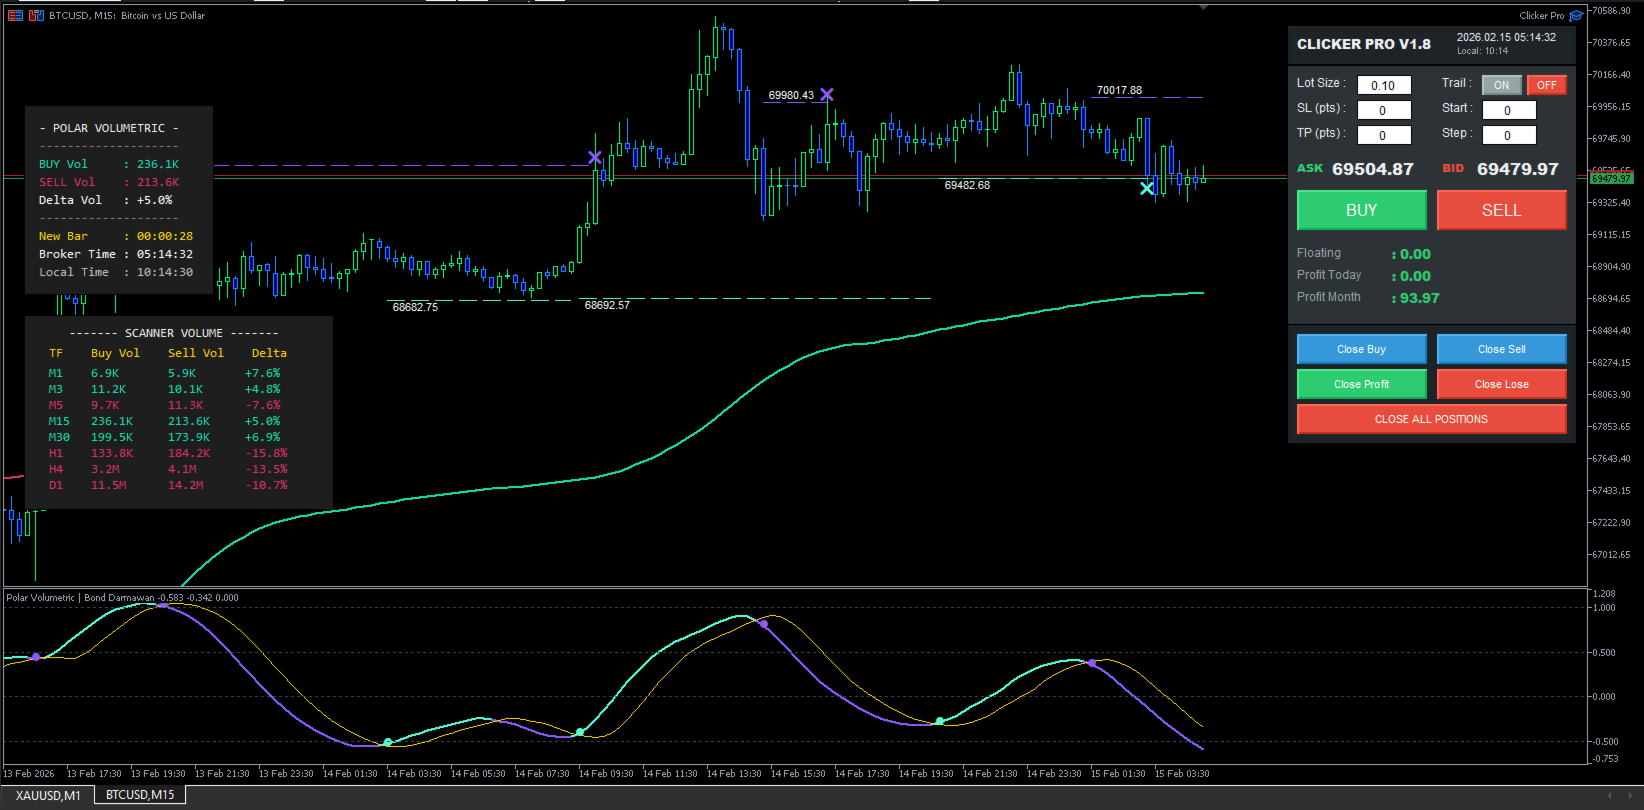1644x810 pixels.
Task: Switch to the XAUUSD,M1 chart tab
Action: (x=48, y=795)
